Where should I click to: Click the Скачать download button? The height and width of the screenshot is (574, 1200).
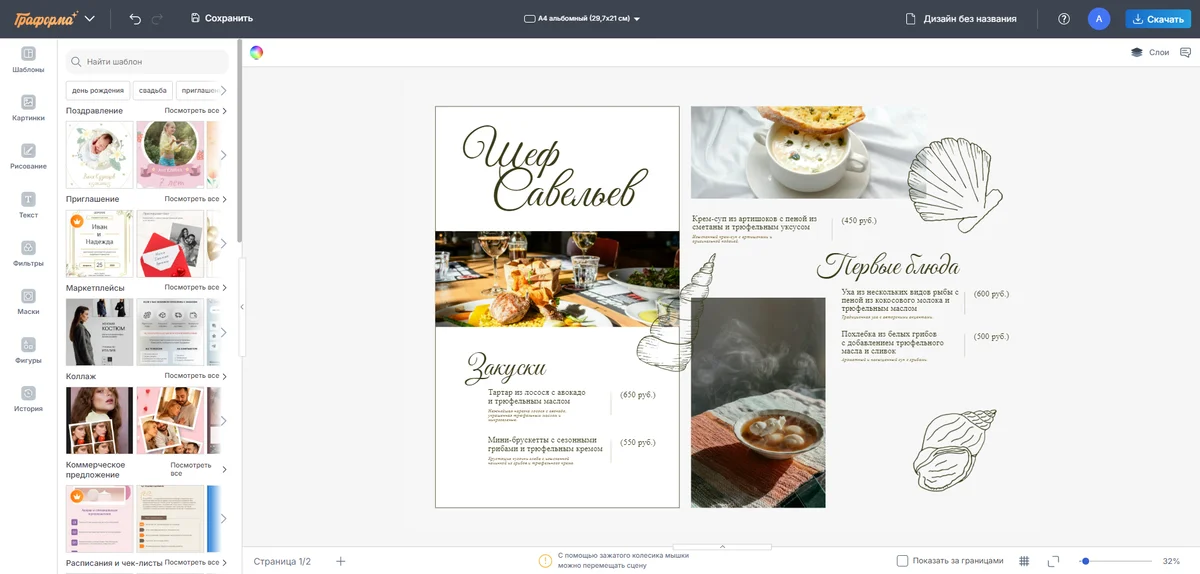click(1157, 18)
